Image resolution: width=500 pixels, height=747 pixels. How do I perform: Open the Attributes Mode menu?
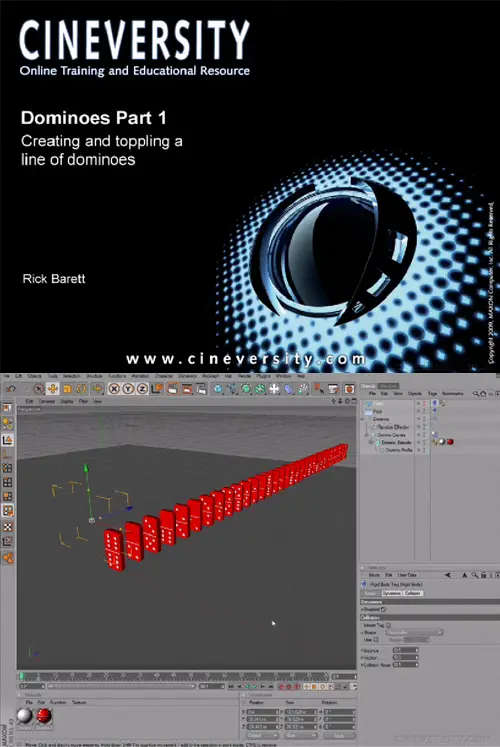[x=374, y=575]
